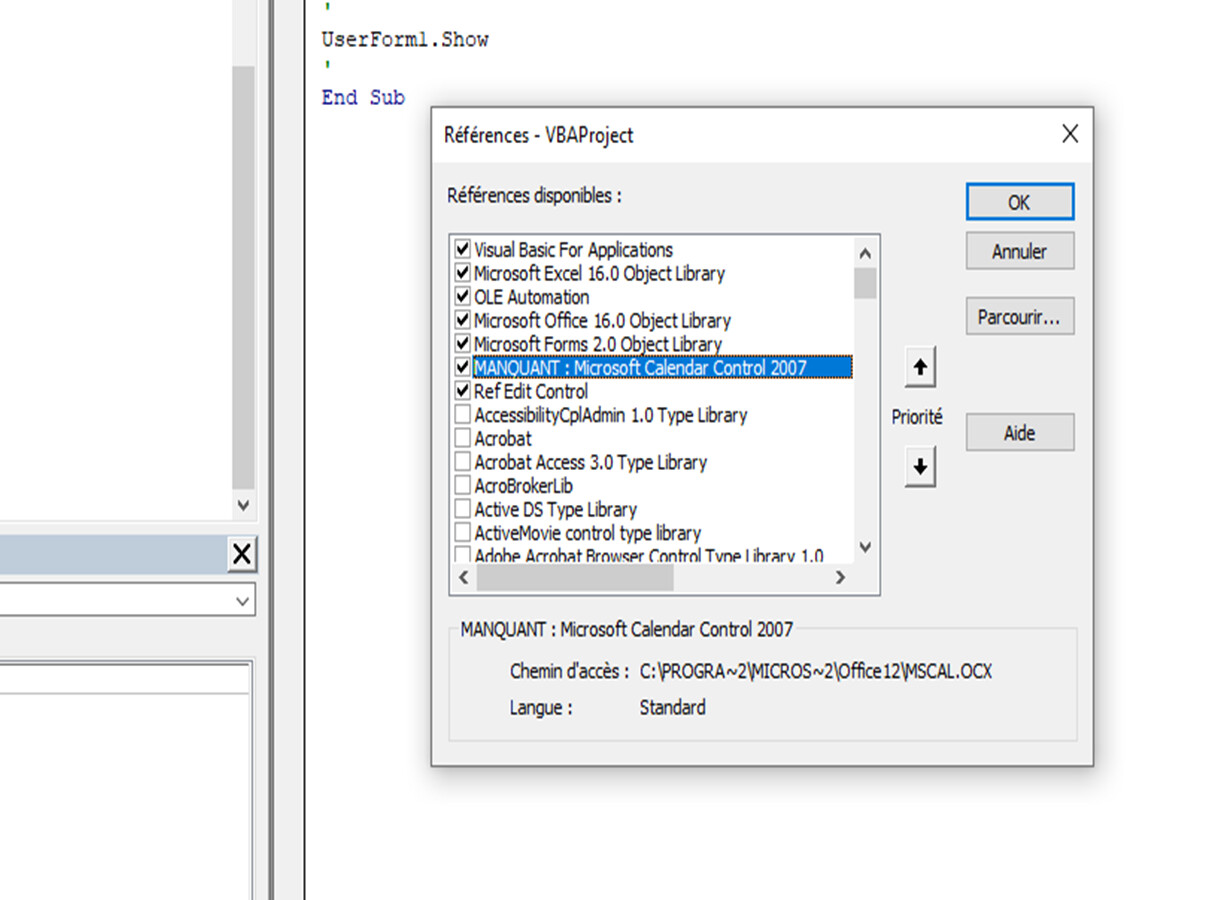Uncheck Microsoft Forms 2.0 Object Library
The image size is (1230, 900).
click(x=462, y=344)
